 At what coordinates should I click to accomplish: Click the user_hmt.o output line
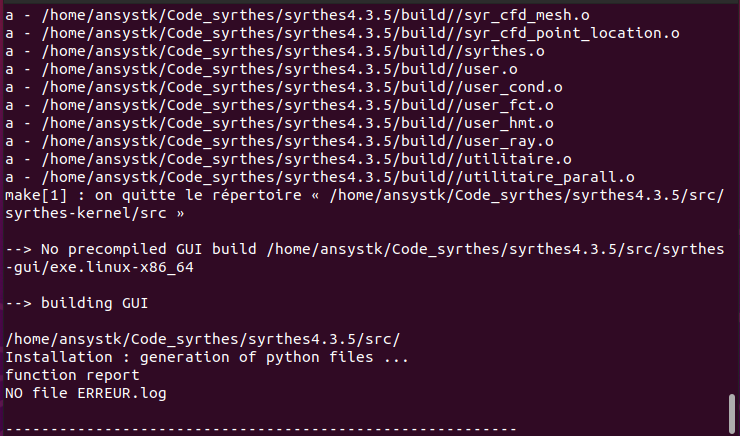point(279,123)
